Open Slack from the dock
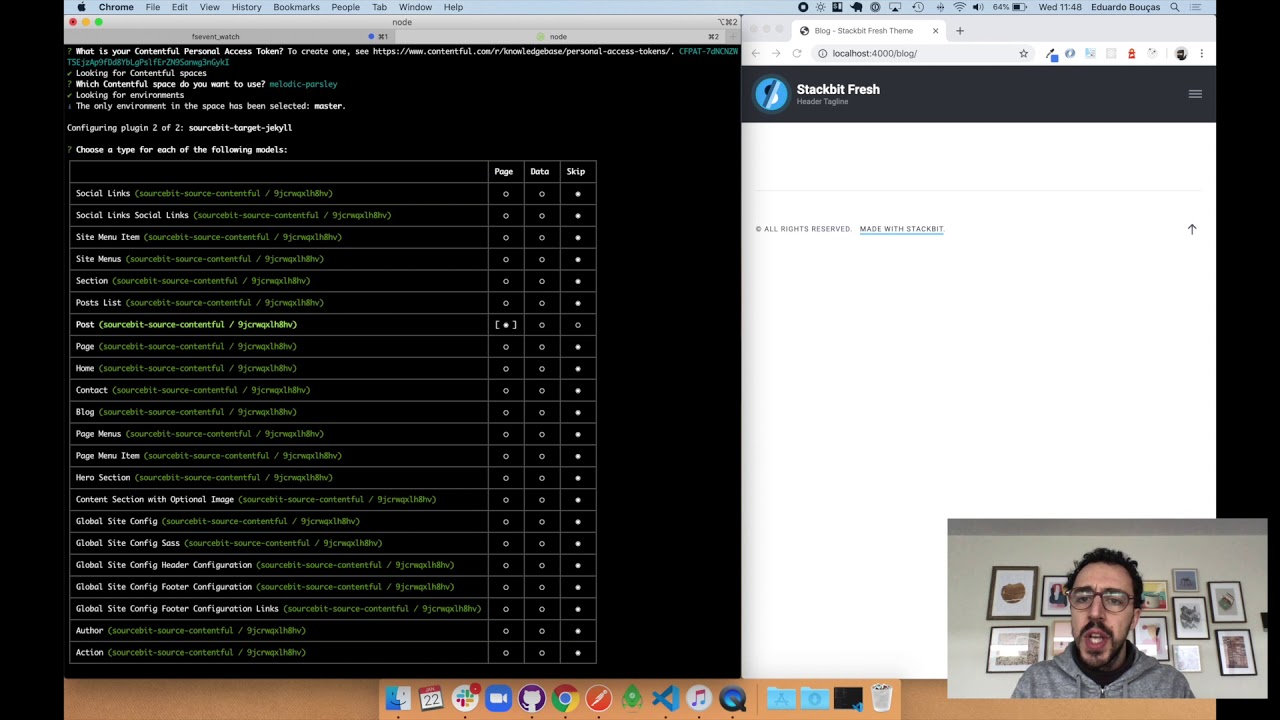 (465, 698)
